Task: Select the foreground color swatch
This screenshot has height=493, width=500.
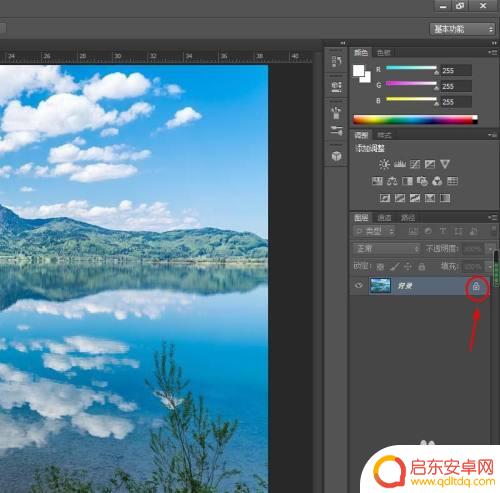Action: [359, 70]
